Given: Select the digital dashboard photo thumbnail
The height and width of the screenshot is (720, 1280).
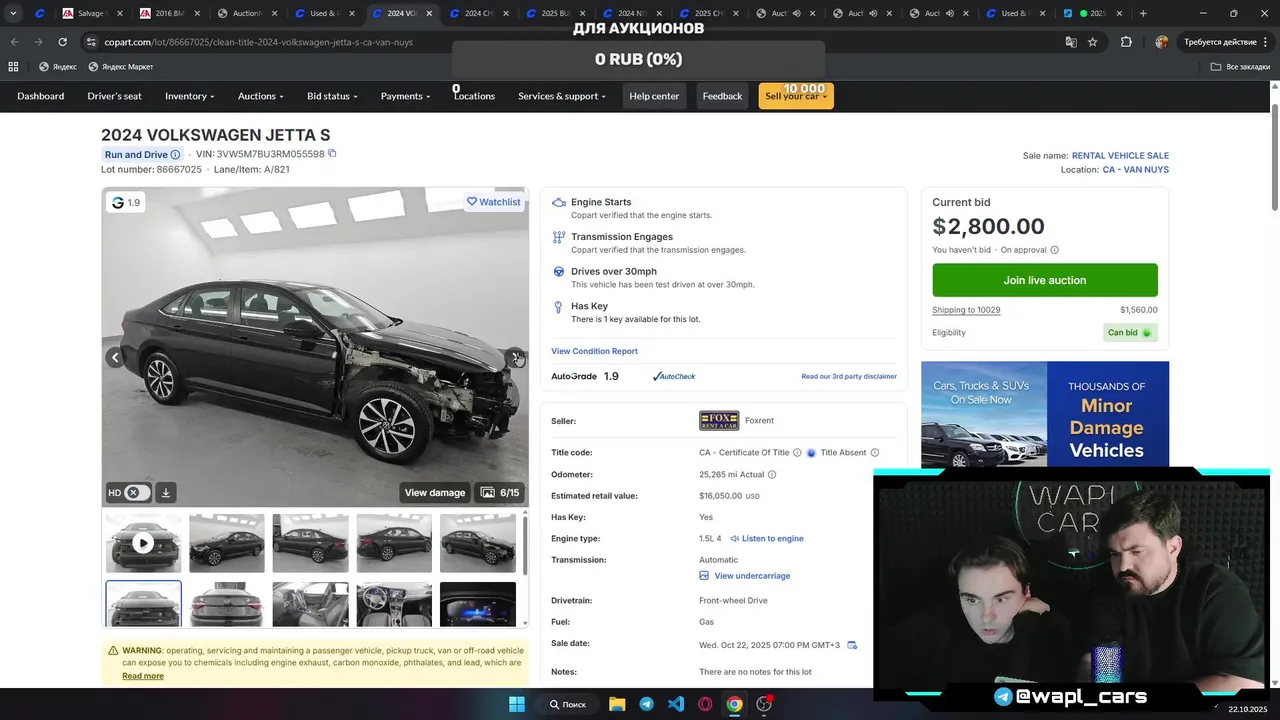Looking at the screenshot, I should point(478,604).
